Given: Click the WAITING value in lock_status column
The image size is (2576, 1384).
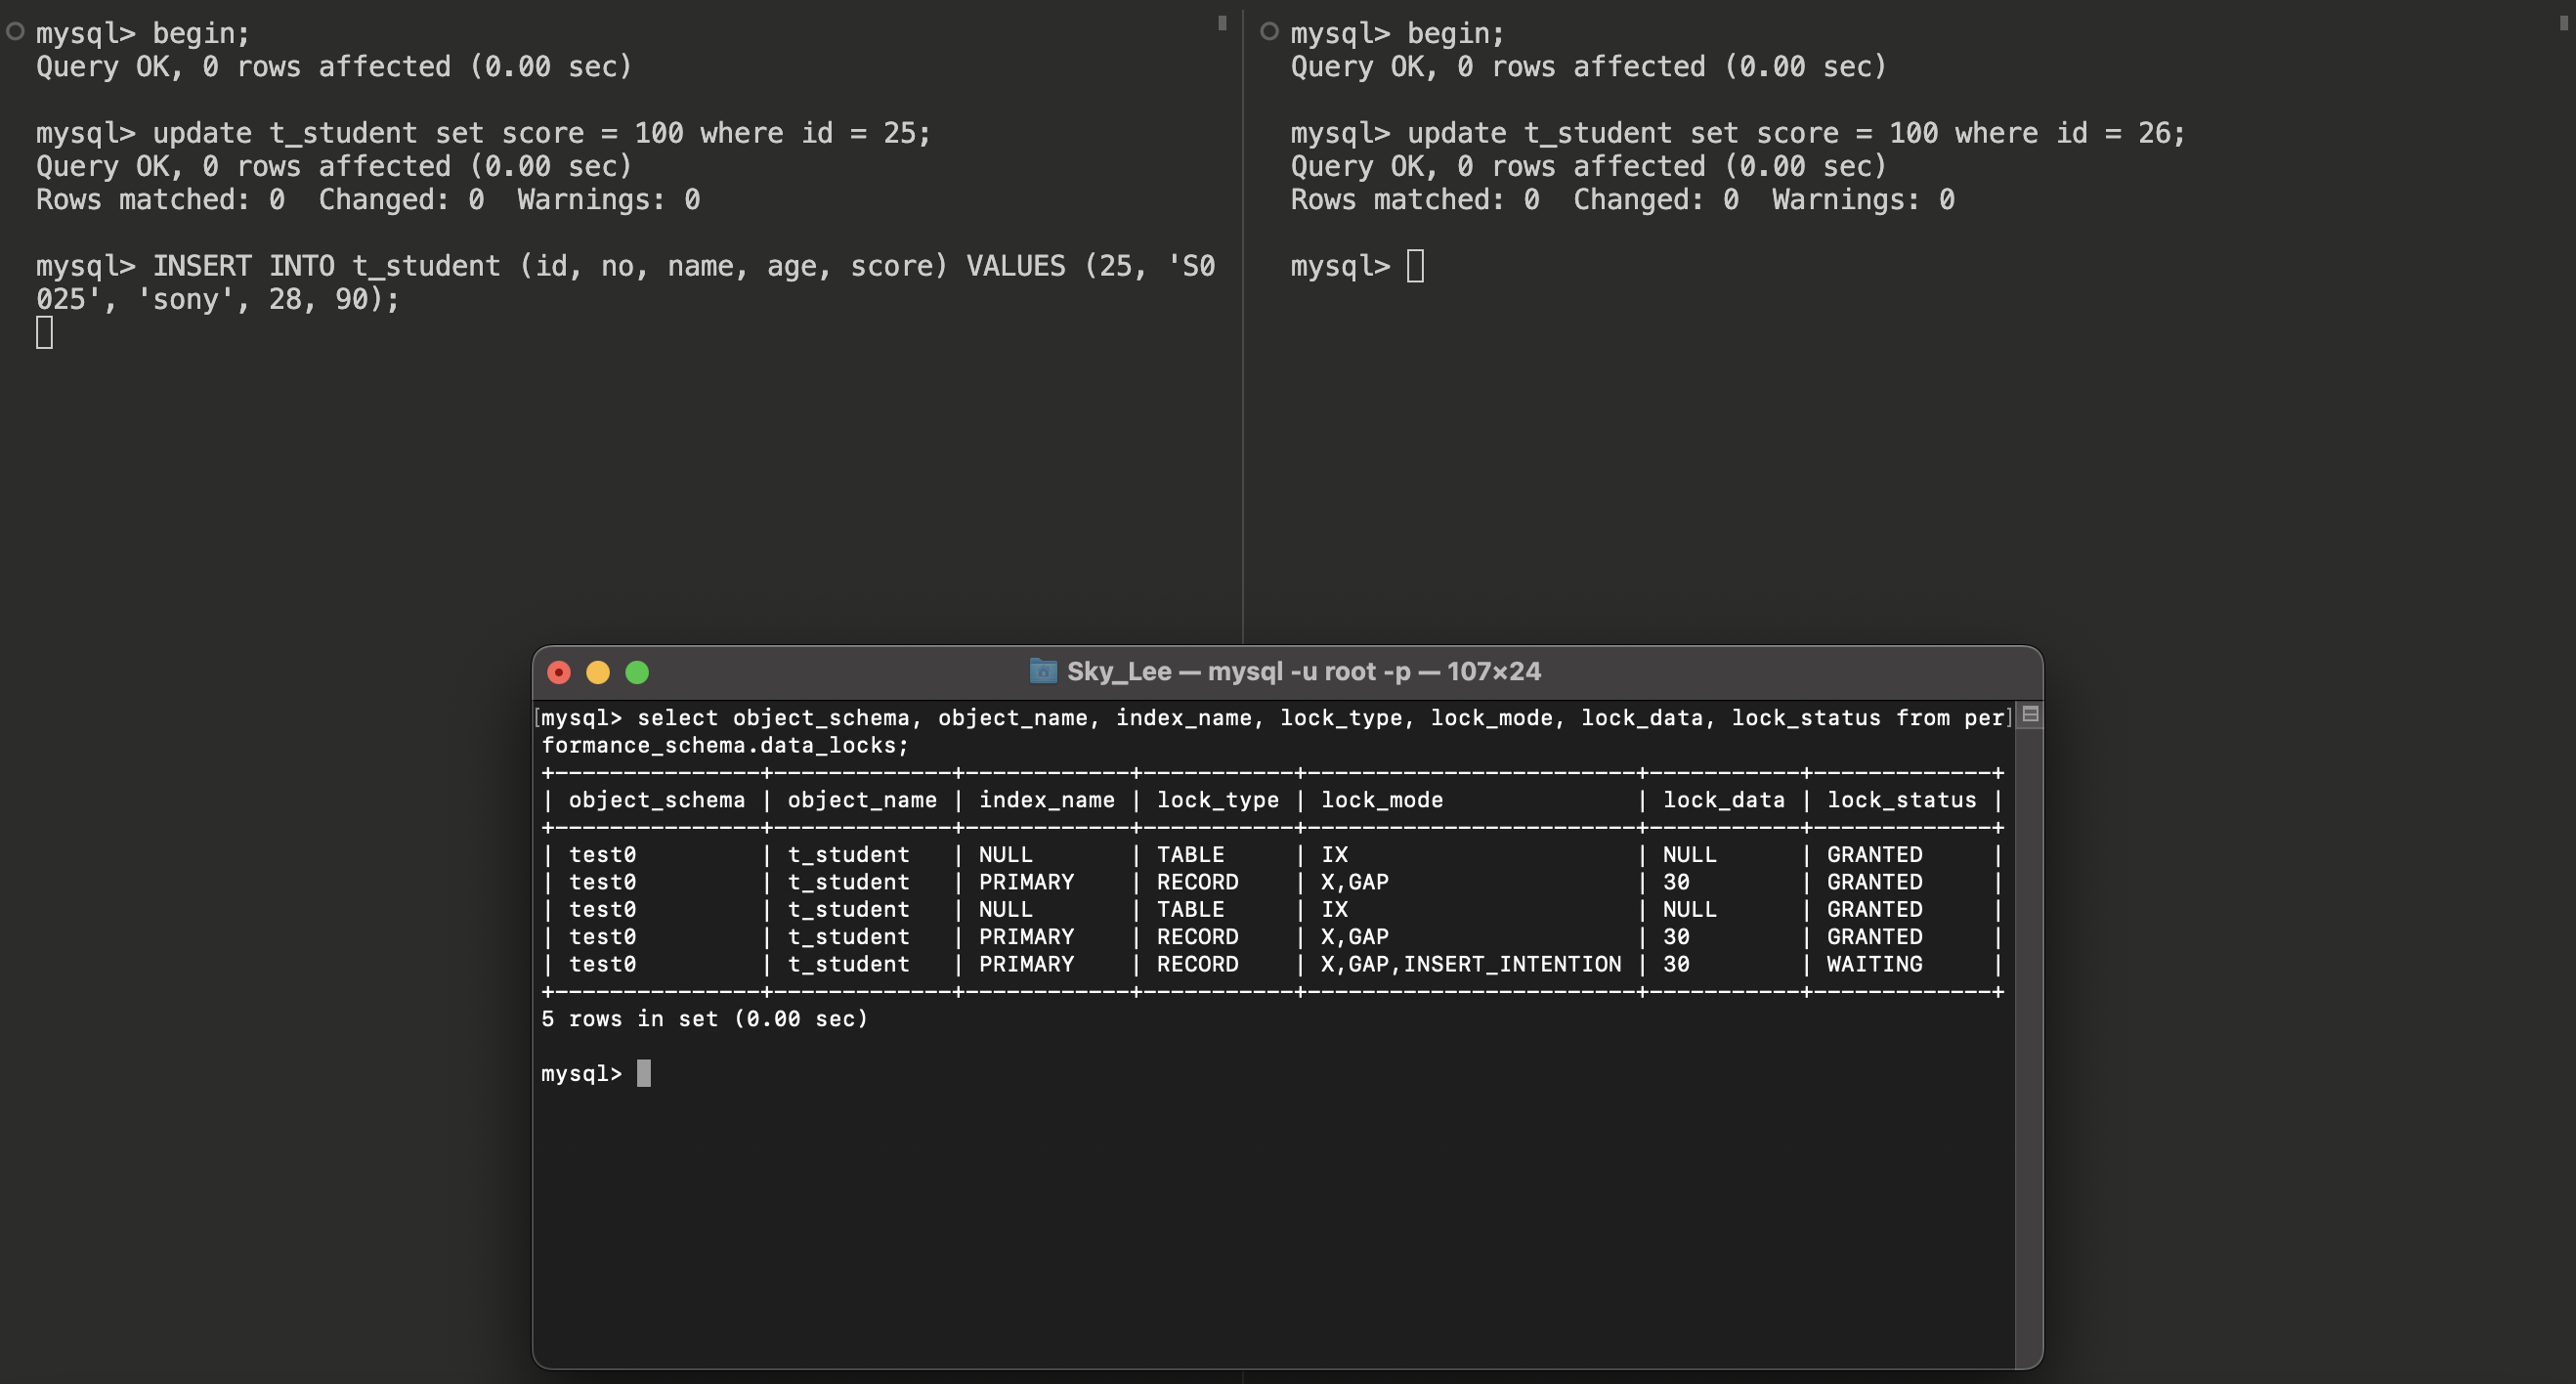Looking at the screenshot, I should 1873,965.
